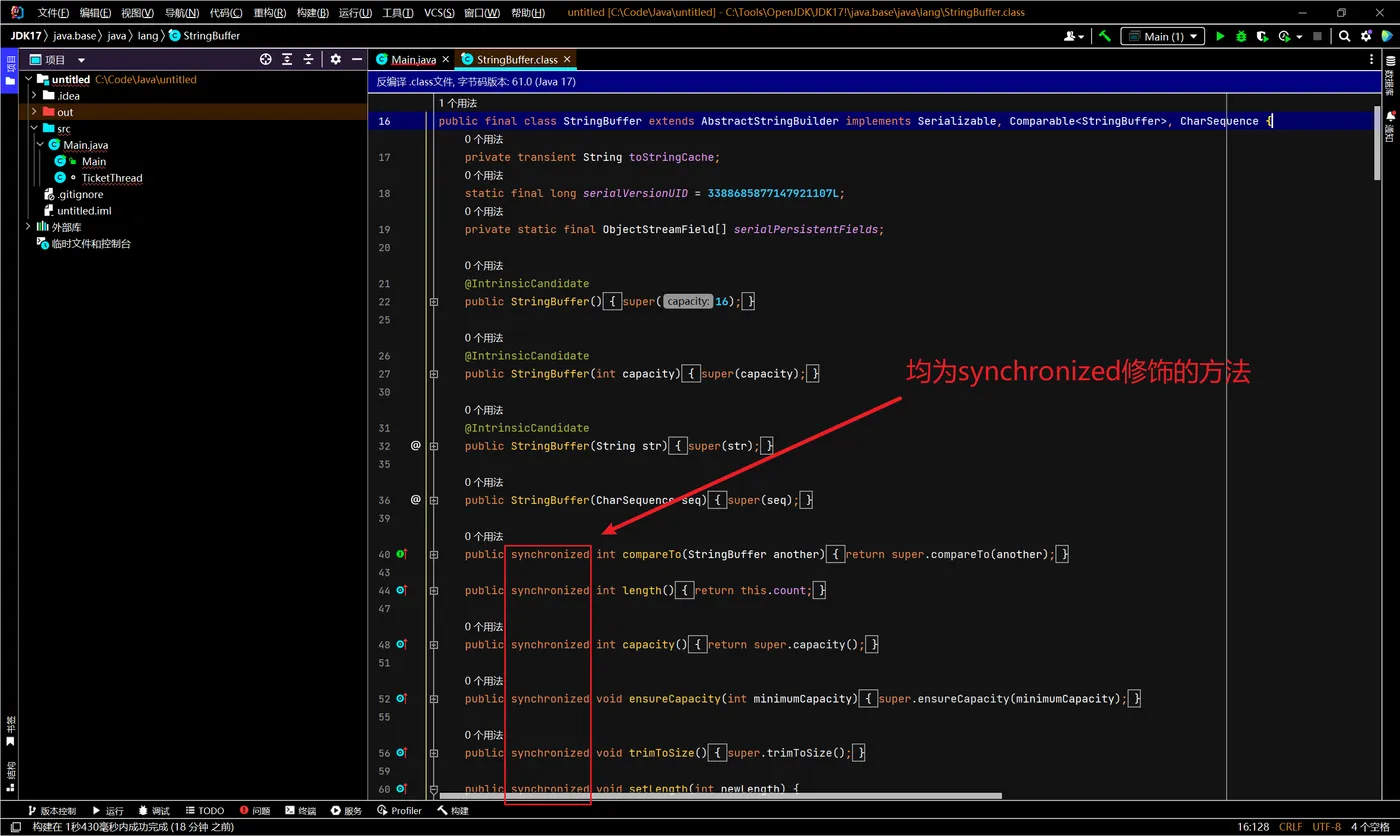Viewport: 1400px width, 836px height.
Task: Click line separator CRLF in status bar
Action: (1290, 827)
